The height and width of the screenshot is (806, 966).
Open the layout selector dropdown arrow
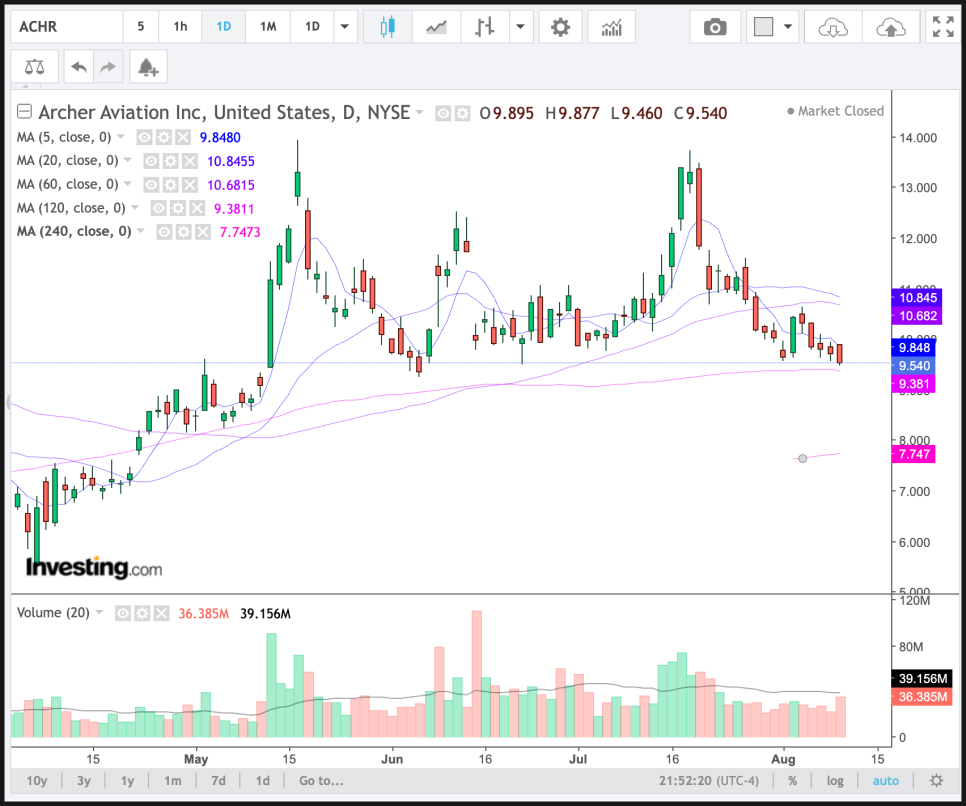click(x=787, y=26)
